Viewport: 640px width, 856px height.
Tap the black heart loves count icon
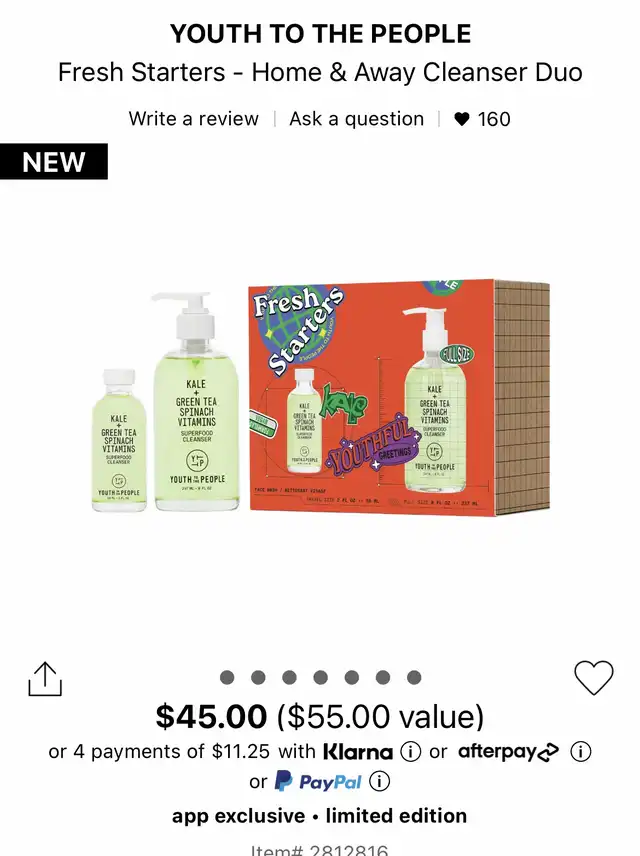tap(462, 118)
